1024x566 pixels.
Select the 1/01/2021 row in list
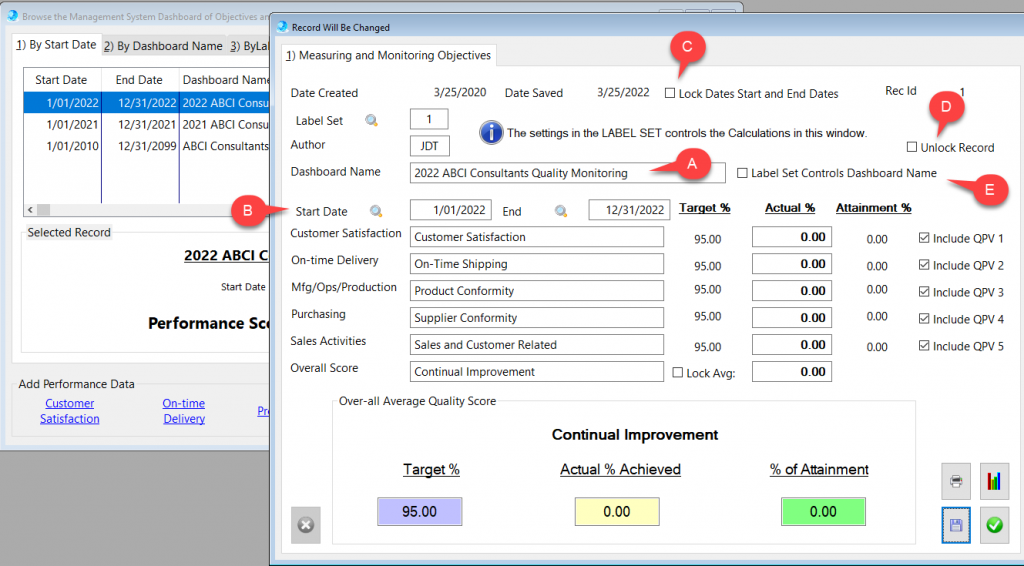pos(146,124)
